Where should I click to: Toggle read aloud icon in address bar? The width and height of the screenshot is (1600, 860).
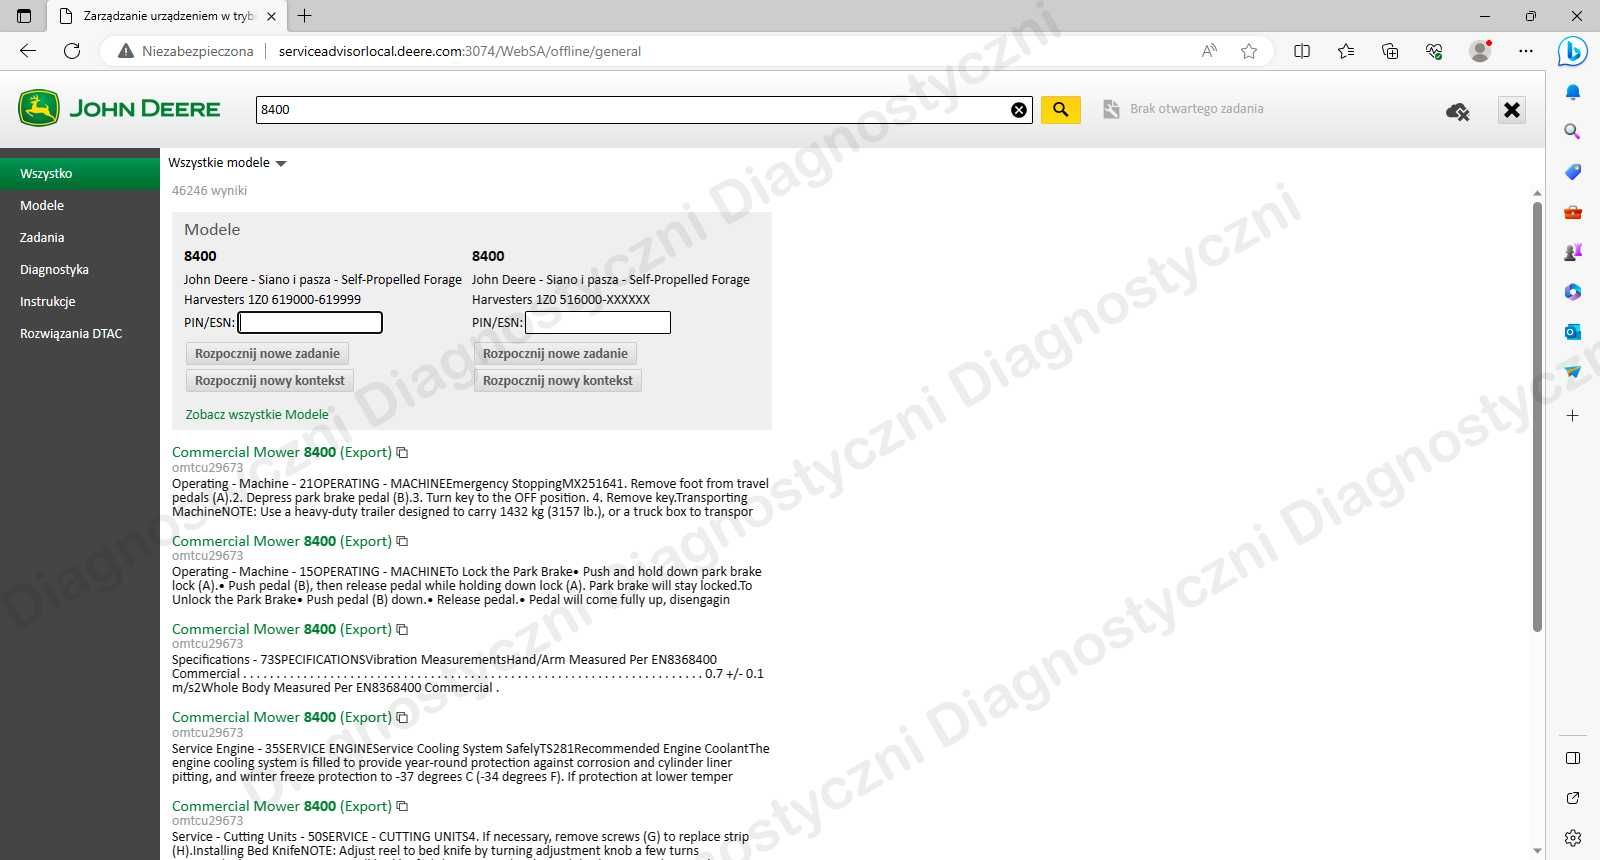[x=1209, y=51]
